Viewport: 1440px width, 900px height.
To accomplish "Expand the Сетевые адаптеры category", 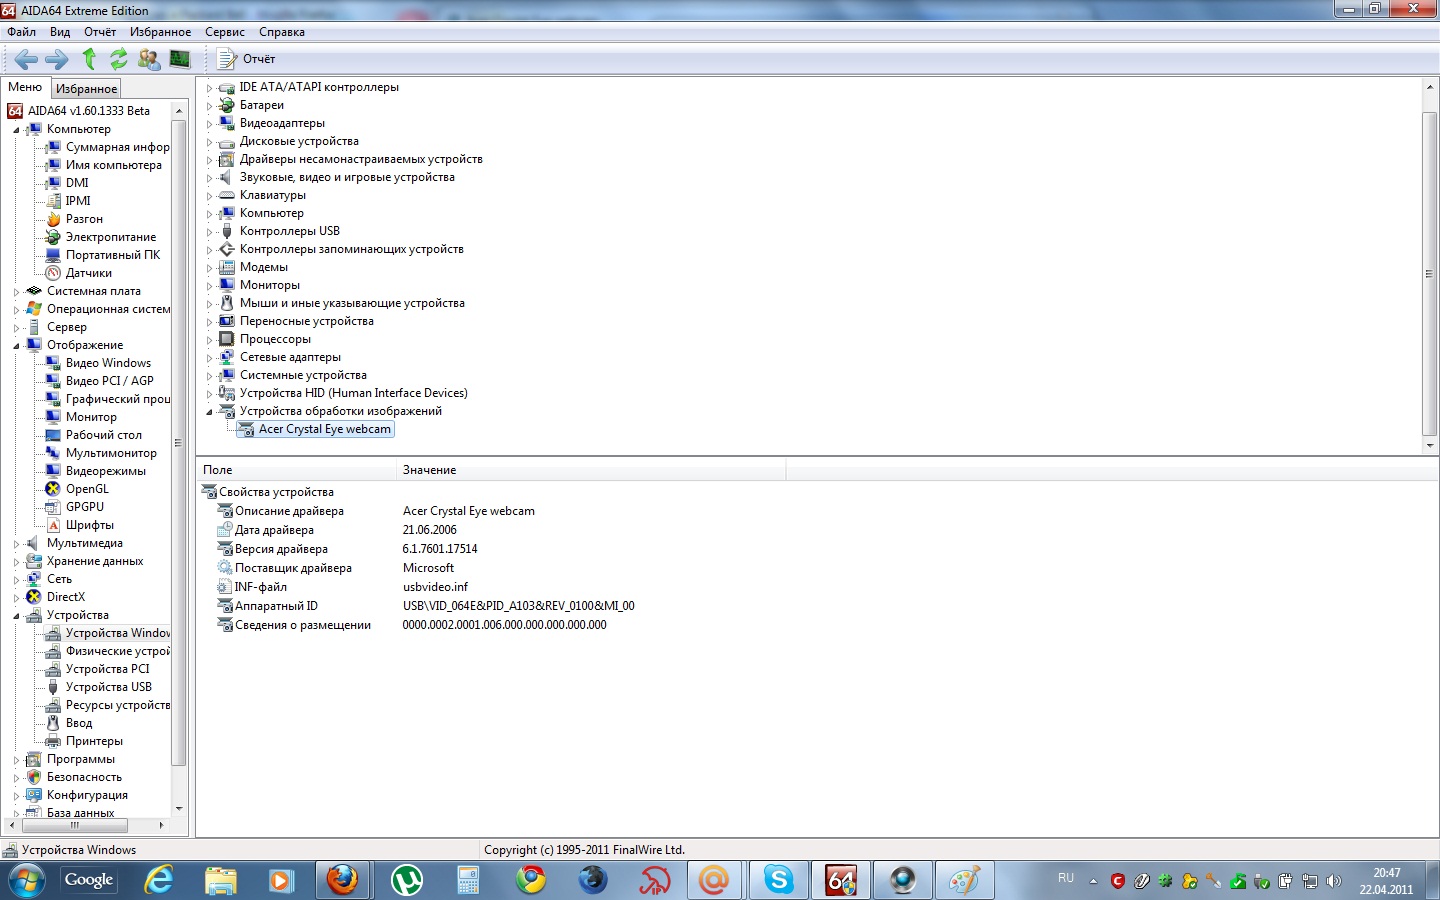I will point(209,358).
